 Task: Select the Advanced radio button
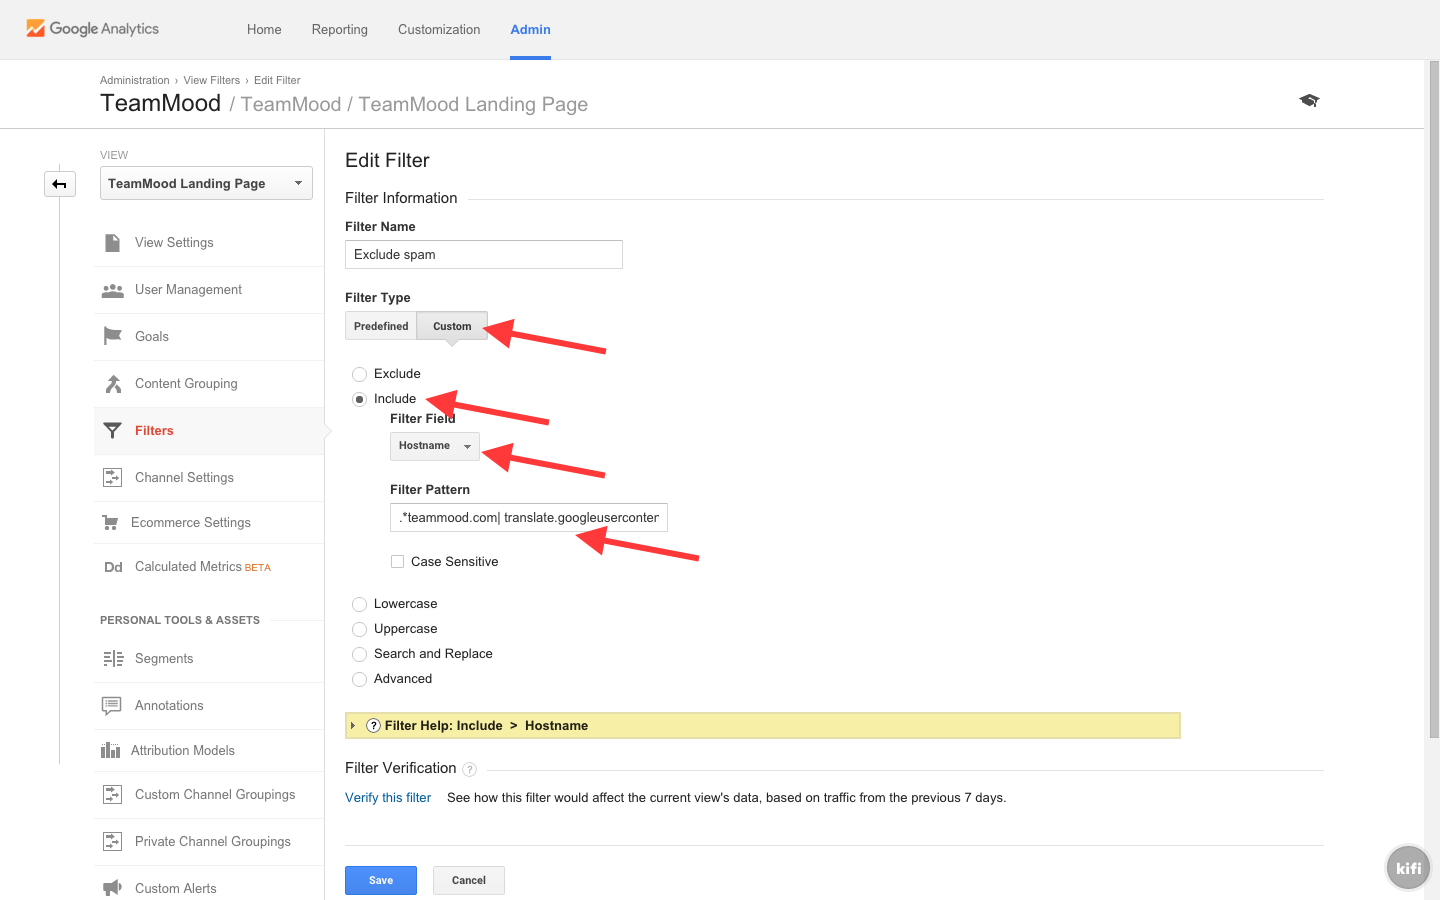pos(359,679)
